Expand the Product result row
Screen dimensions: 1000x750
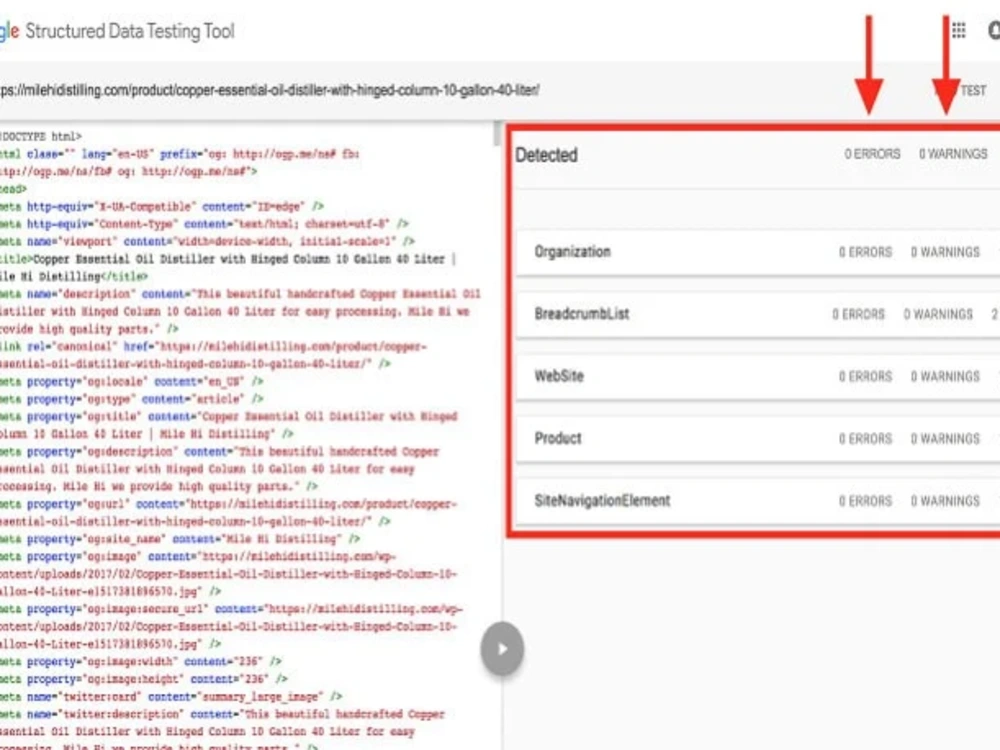coord(758,438)
